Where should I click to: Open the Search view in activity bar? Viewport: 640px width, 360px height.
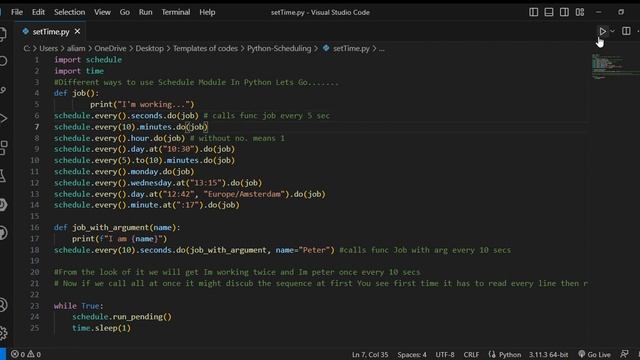click(3, 61)
